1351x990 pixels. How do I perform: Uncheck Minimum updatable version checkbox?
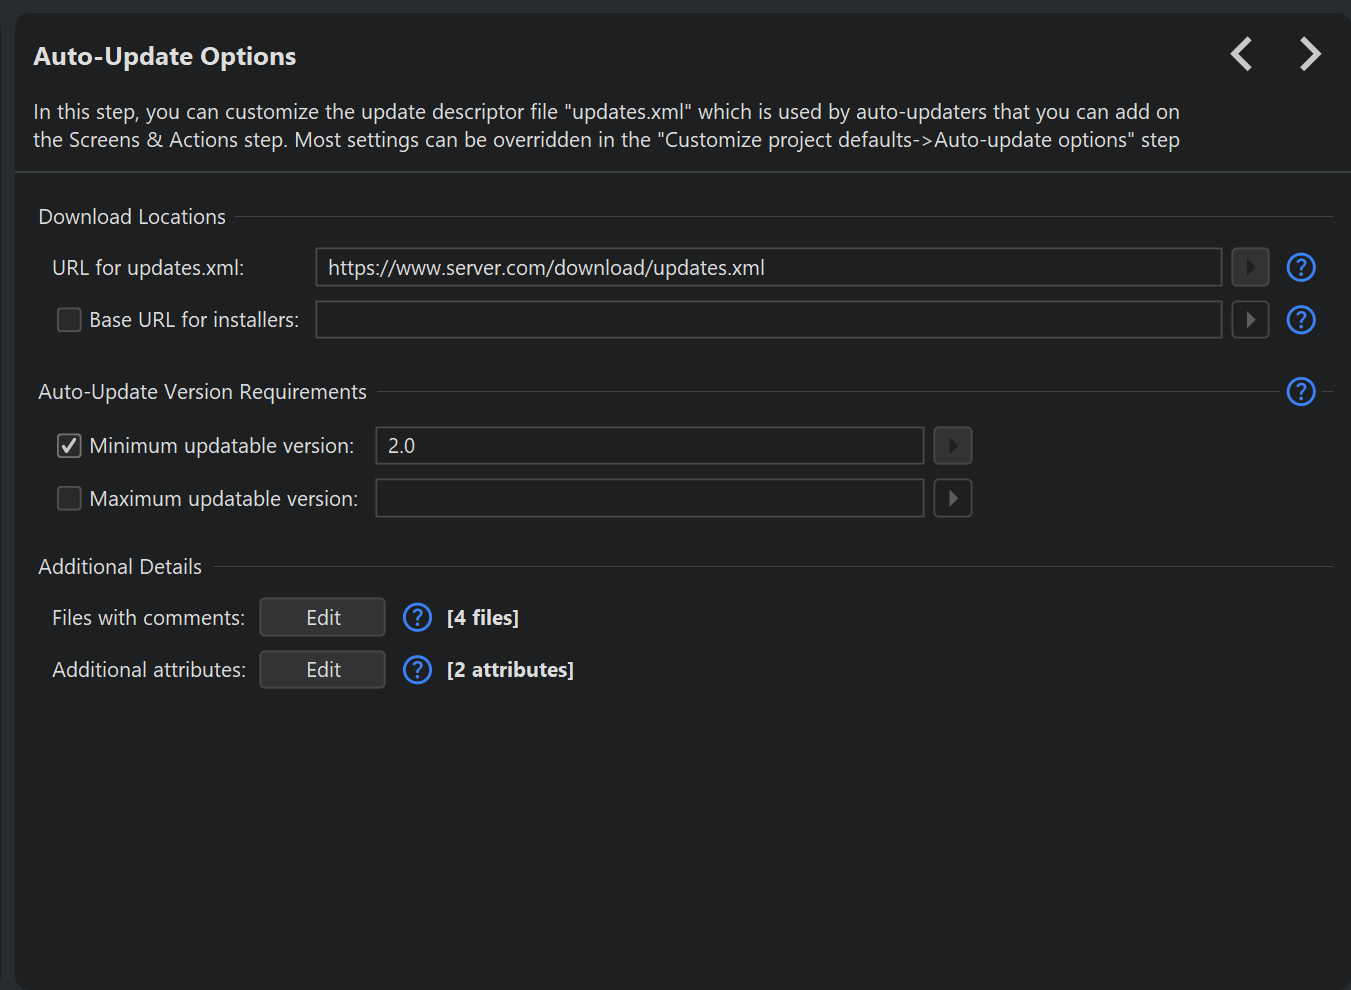click(69, 446)
